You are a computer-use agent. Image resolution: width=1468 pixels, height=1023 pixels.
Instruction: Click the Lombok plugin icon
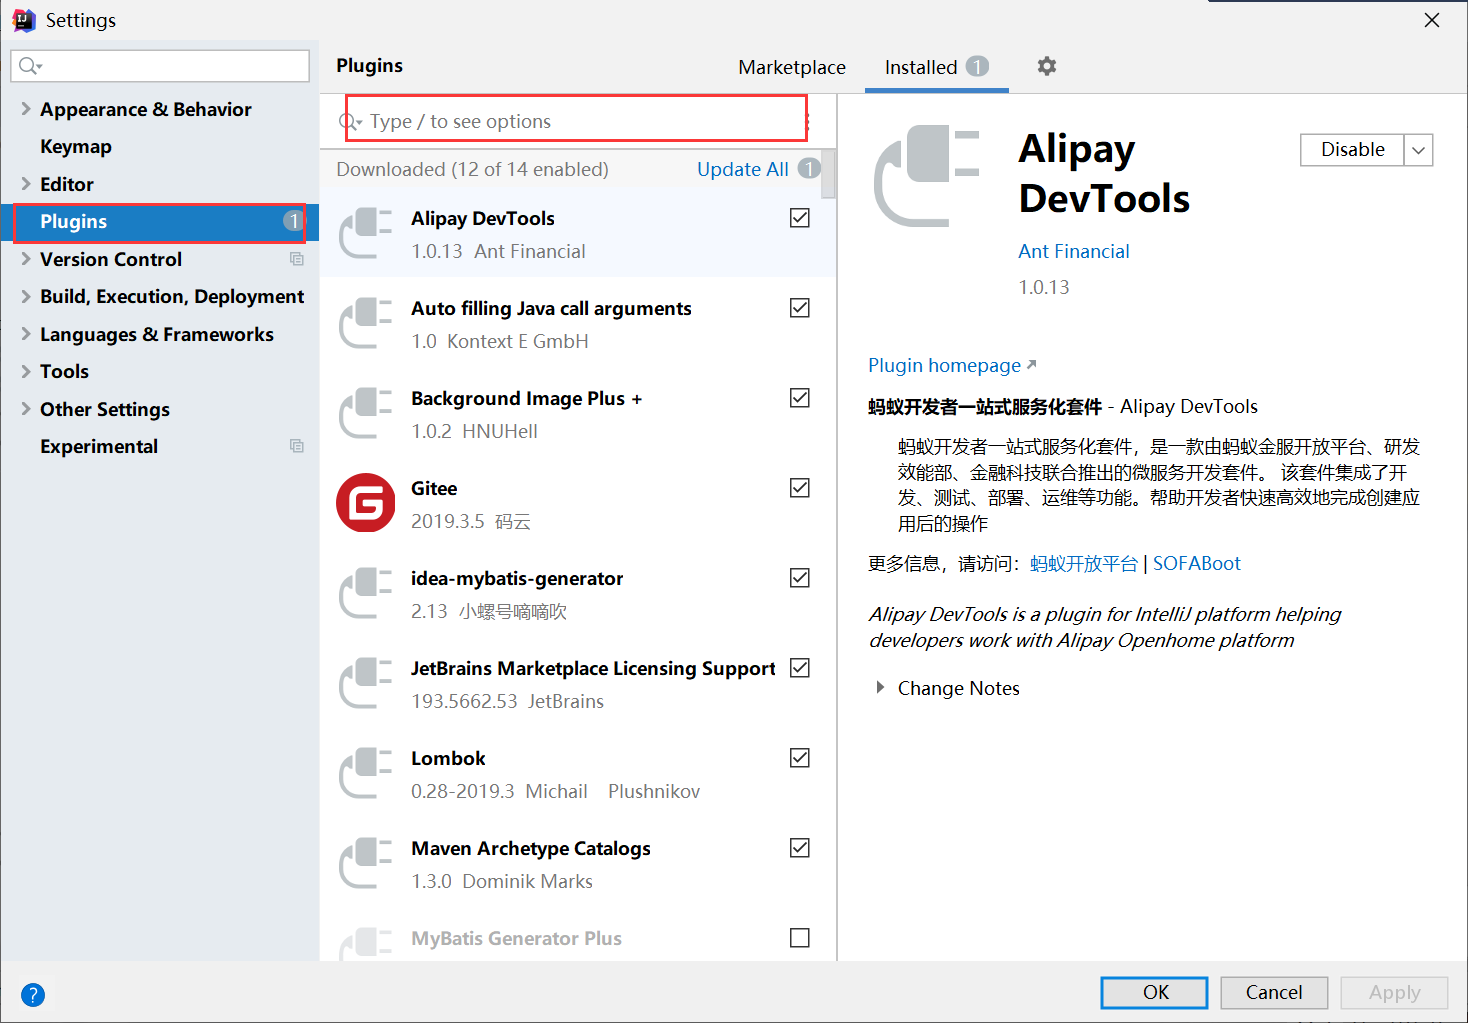click(x=366, y=773)
